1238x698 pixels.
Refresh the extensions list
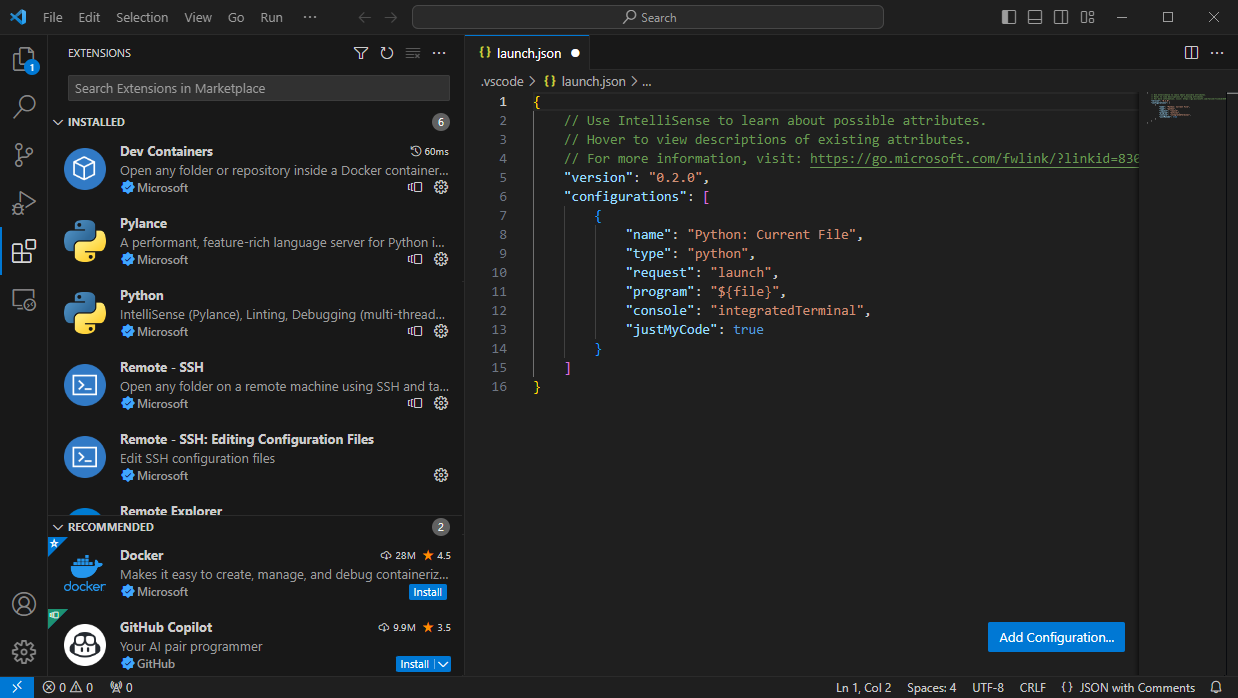387,53
